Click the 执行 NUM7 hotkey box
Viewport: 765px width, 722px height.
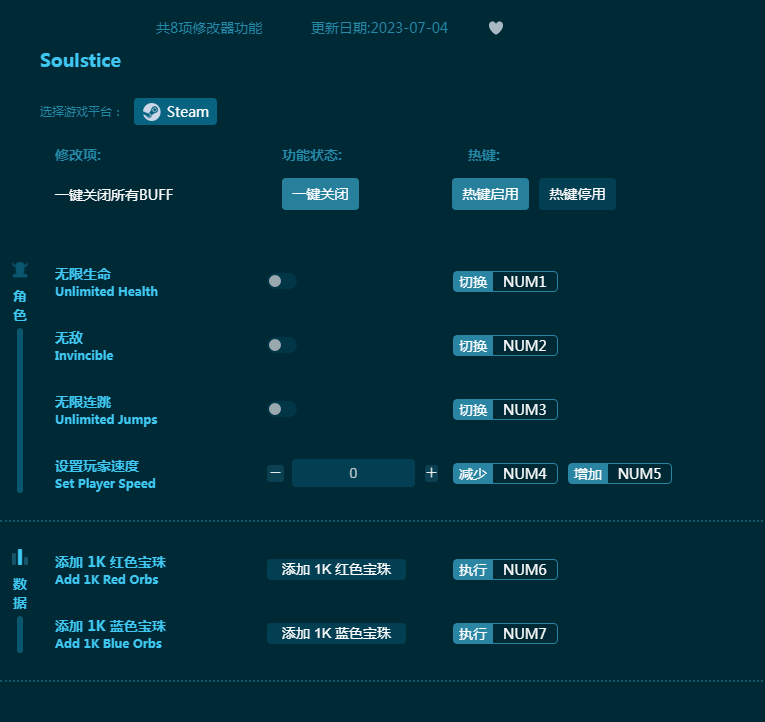[x=505, y=633]
